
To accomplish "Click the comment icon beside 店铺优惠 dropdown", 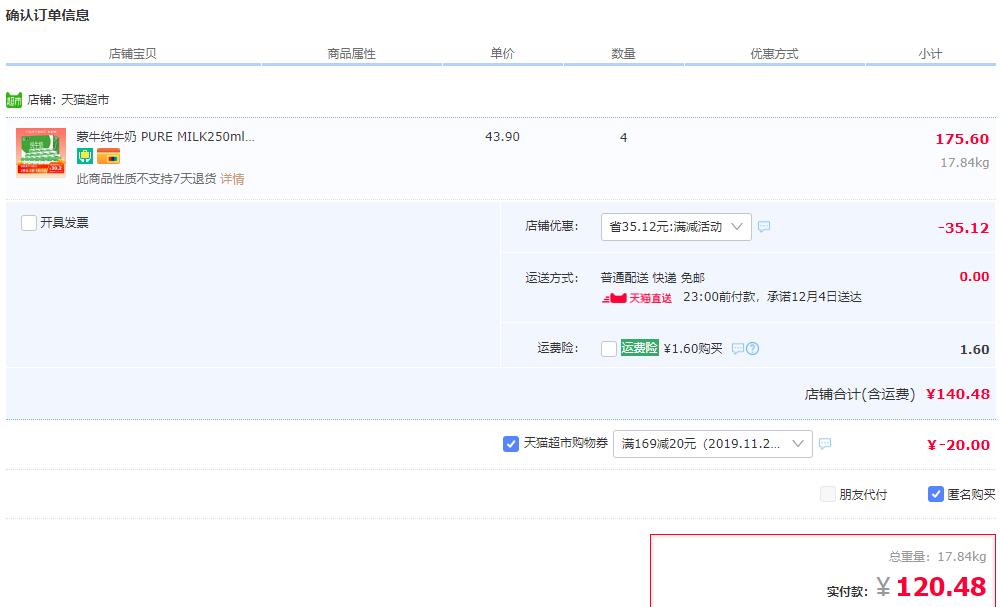I will point(764,226).
